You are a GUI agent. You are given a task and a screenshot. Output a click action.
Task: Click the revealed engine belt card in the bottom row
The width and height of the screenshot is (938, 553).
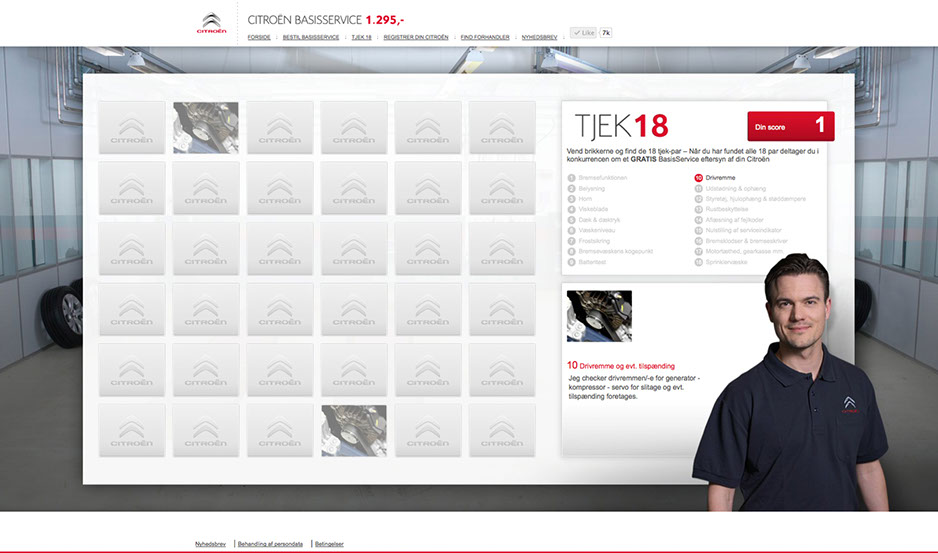(354, 430)
